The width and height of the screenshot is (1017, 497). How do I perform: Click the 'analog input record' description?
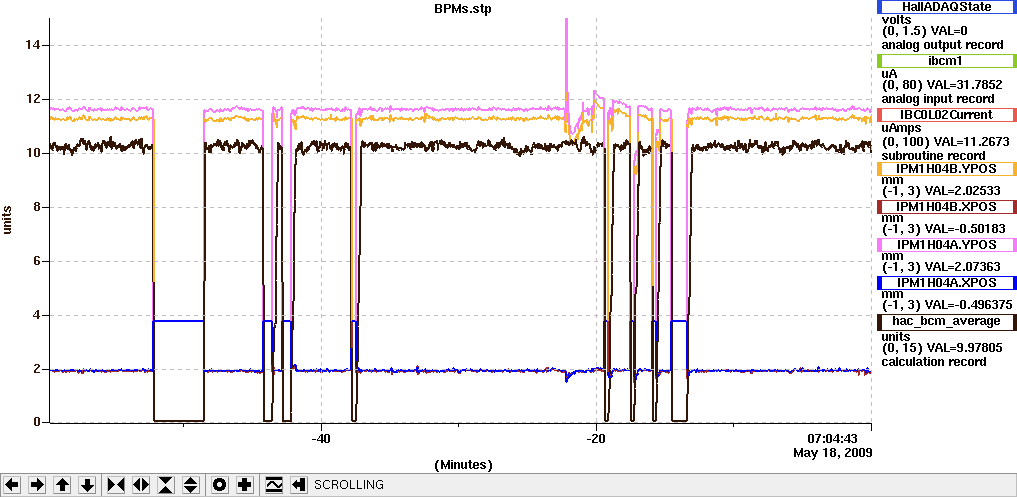tap(938, 99)
